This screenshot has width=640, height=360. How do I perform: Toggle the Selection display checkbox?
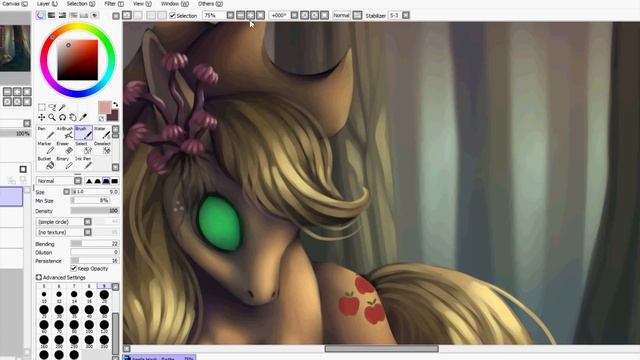(172, 16)
